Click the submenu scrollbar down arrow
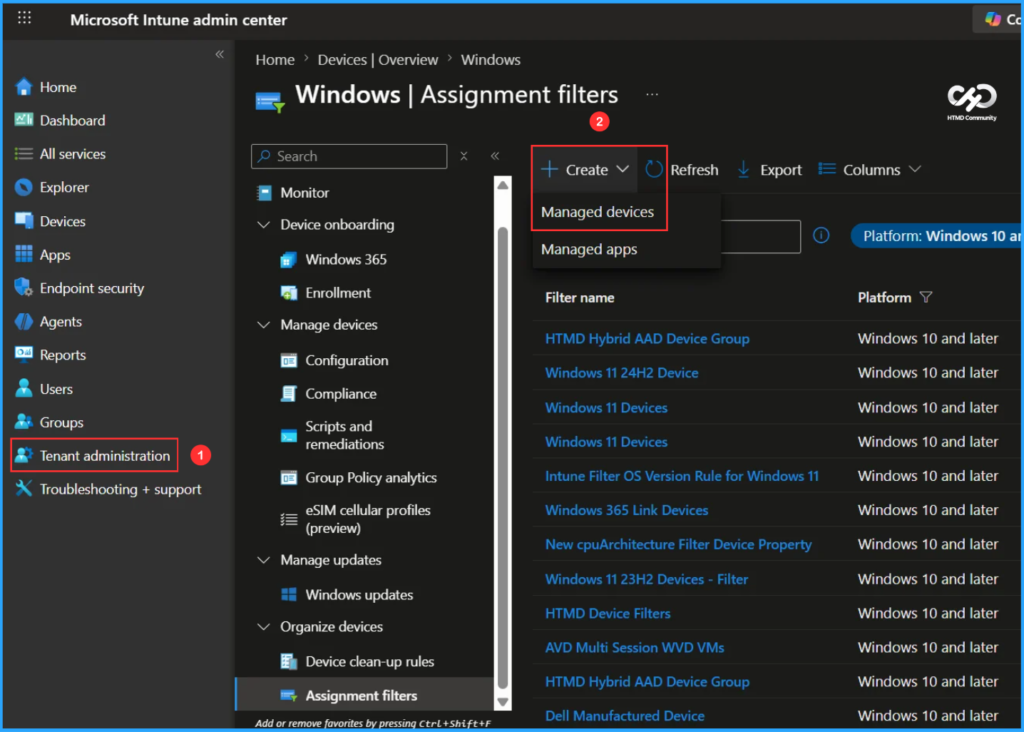Screen dimensions: 1024x732 [503, 702]
